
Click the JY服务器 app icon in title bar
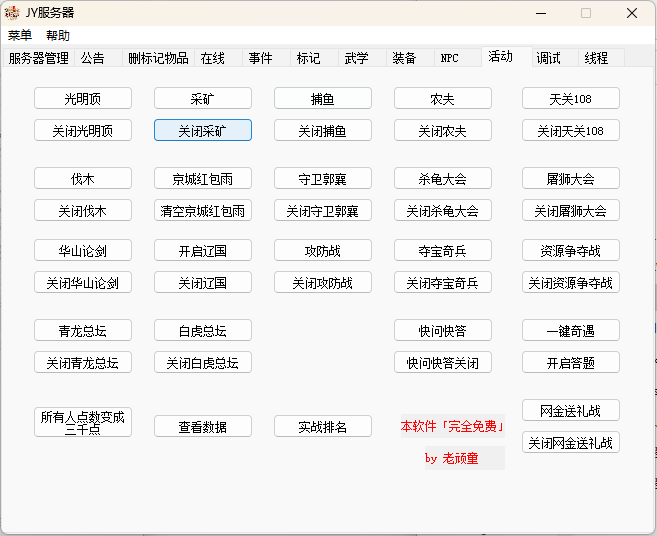(x=12, y=13)
